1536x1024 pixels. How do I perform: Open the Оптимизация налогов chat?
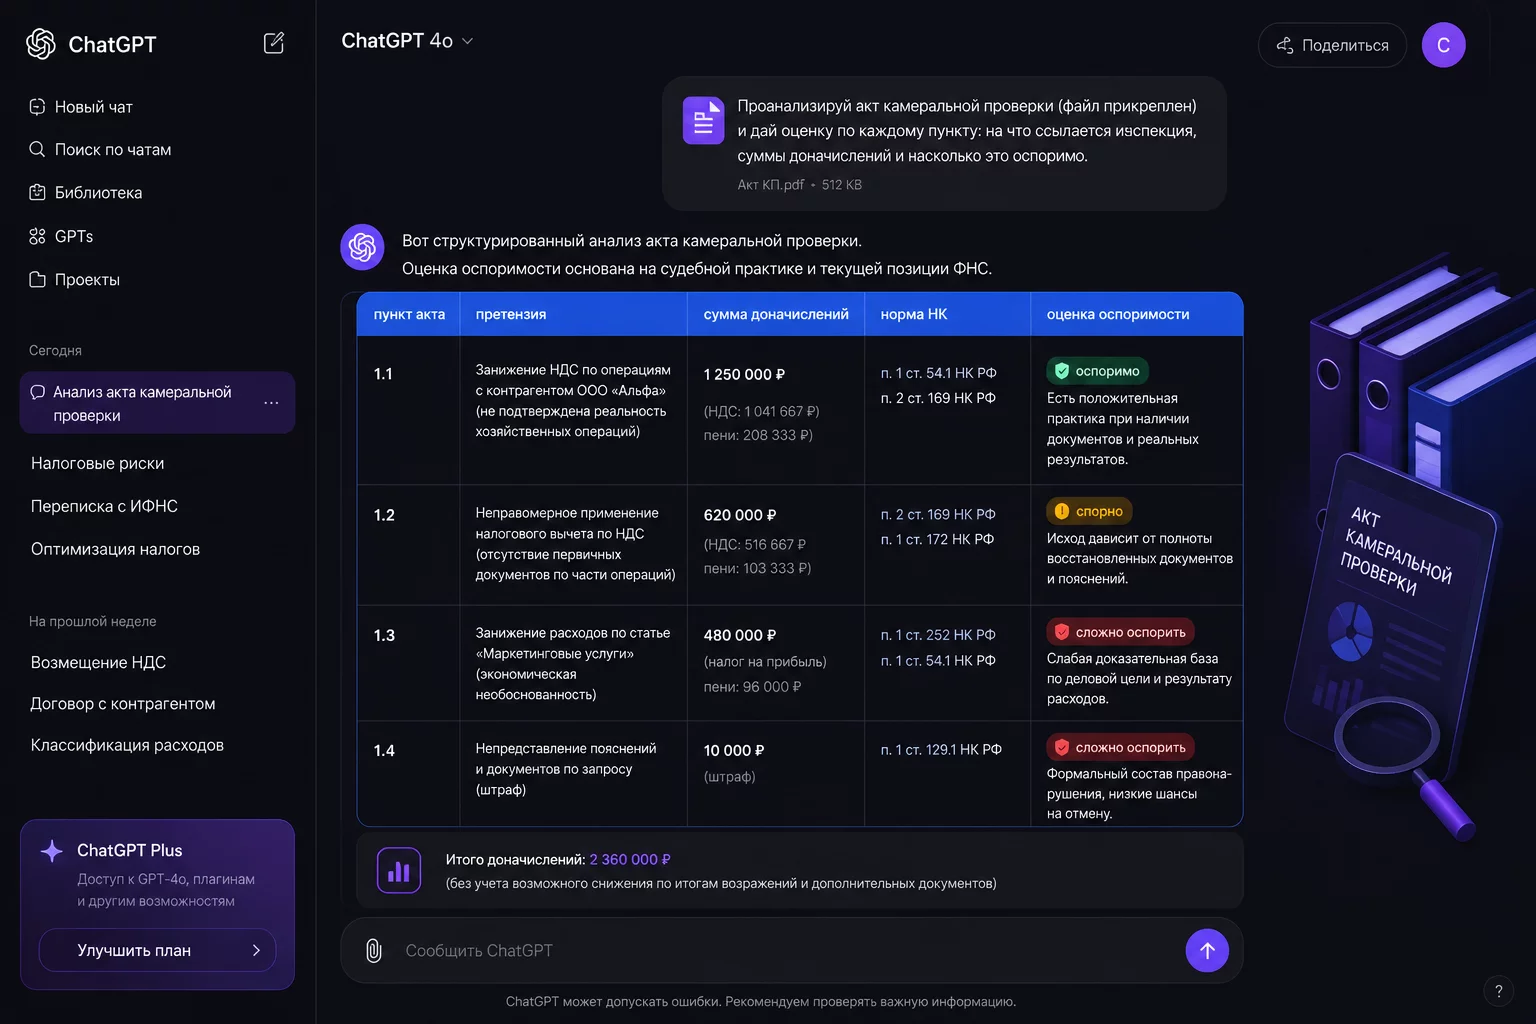[116, 549]
